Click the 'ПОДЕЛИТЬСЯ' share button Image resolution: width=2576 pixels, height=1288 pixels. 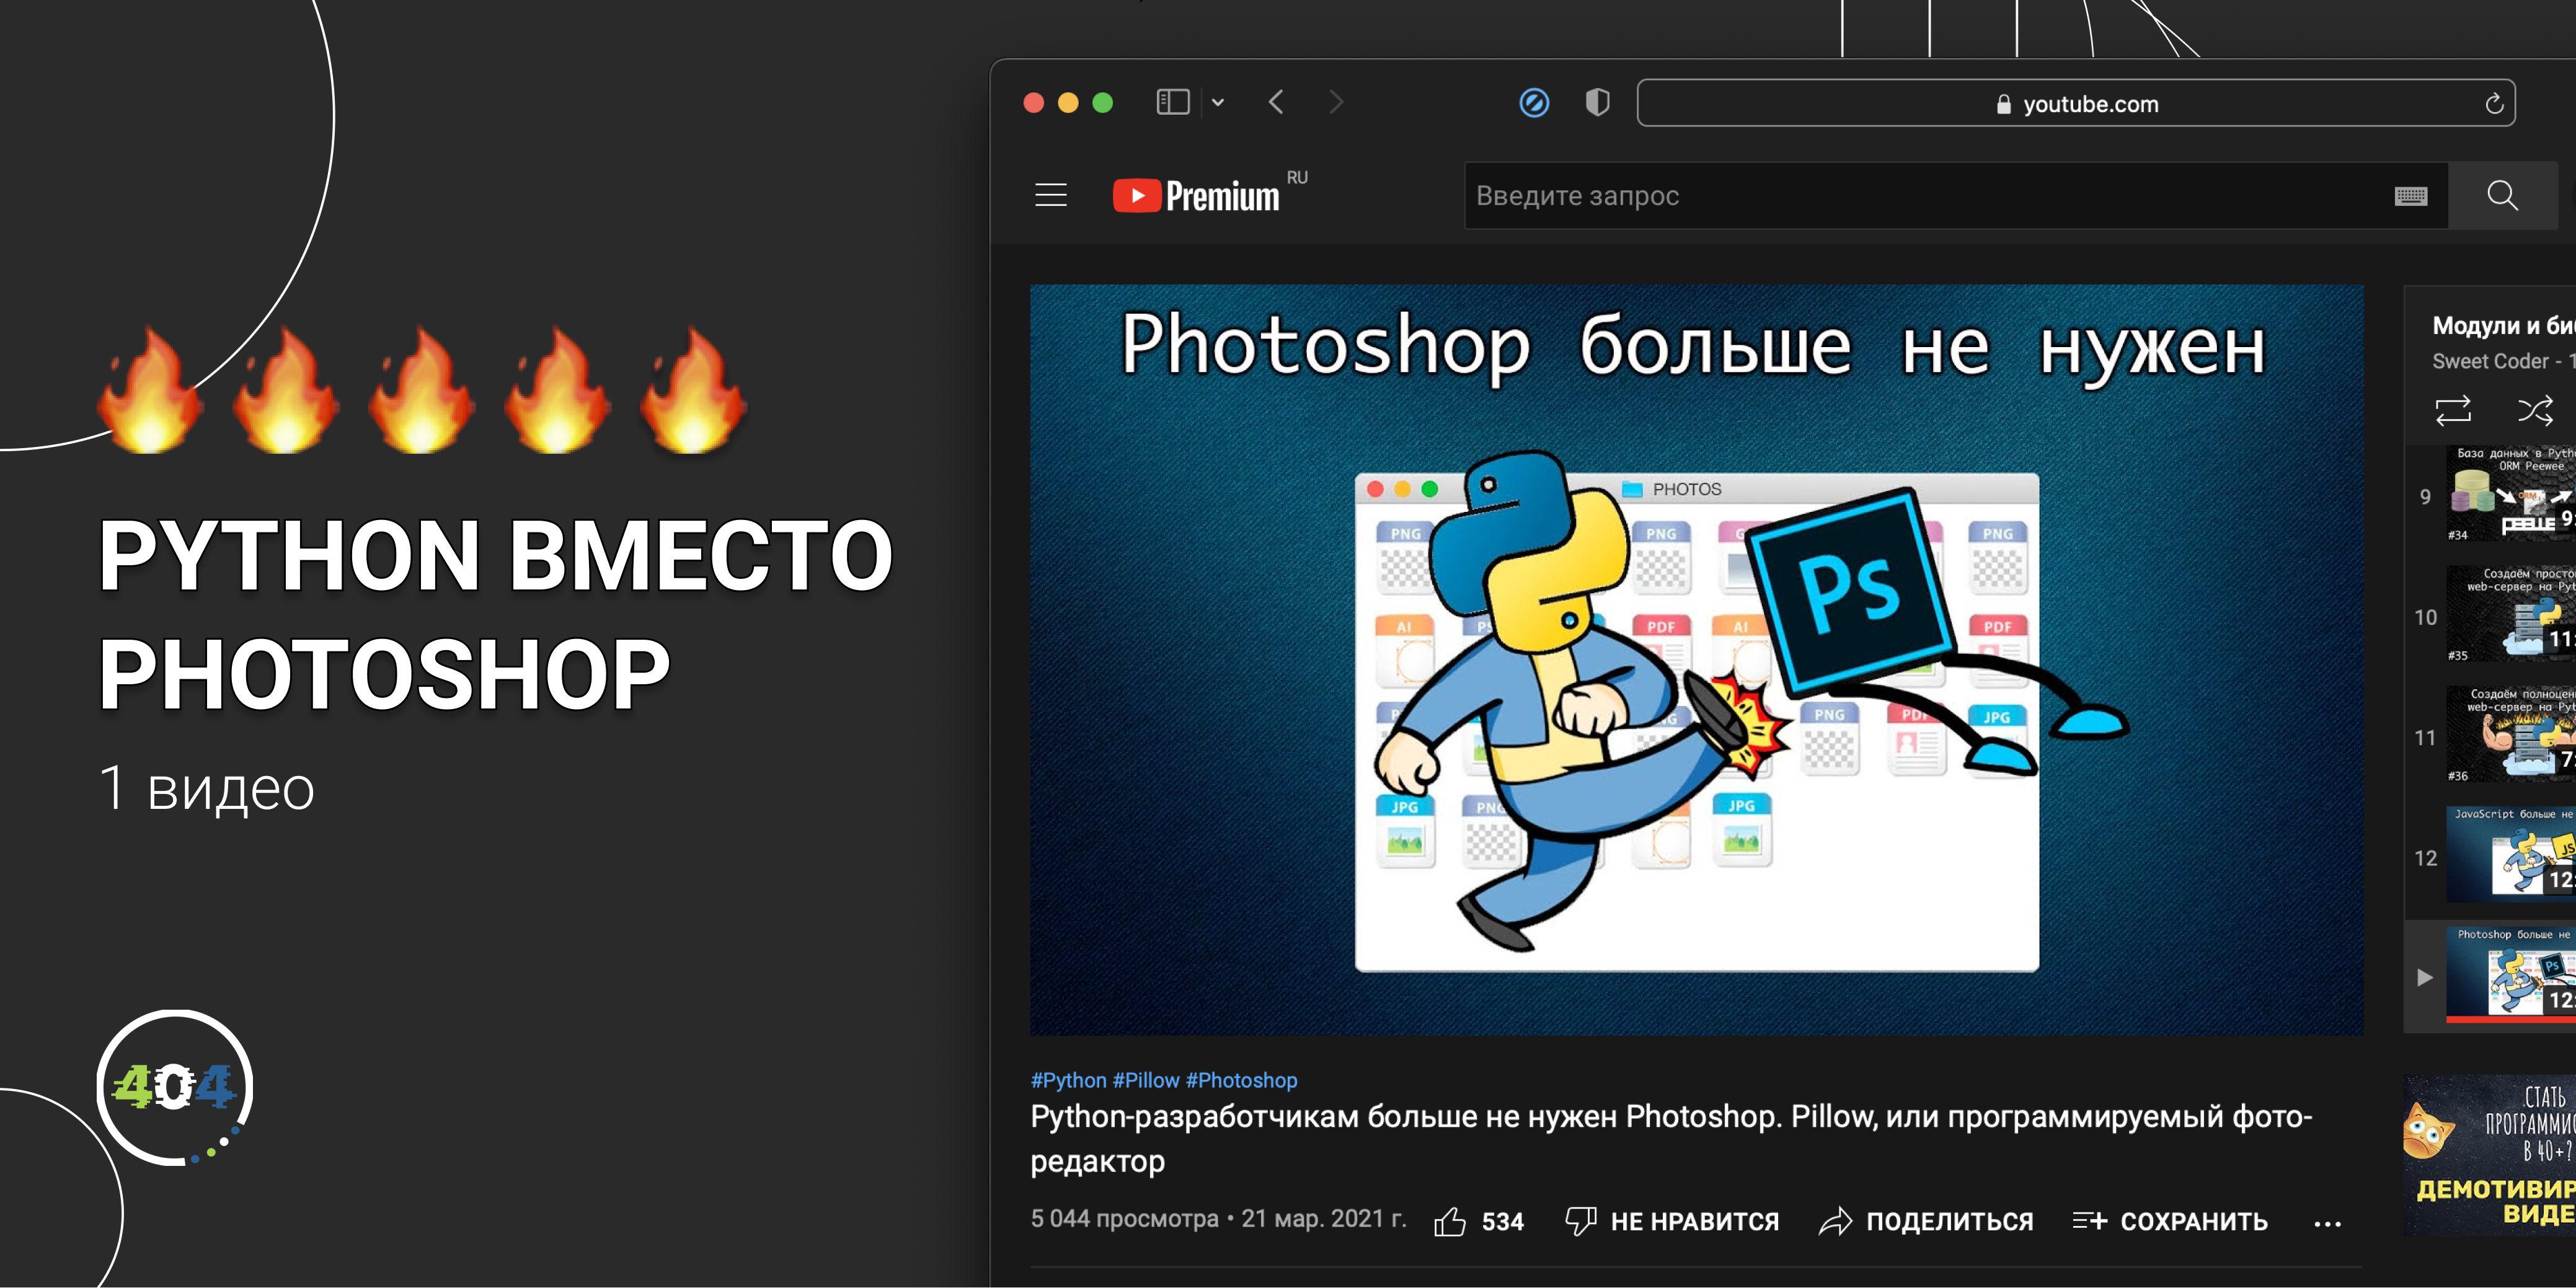coord(1926,1221)
